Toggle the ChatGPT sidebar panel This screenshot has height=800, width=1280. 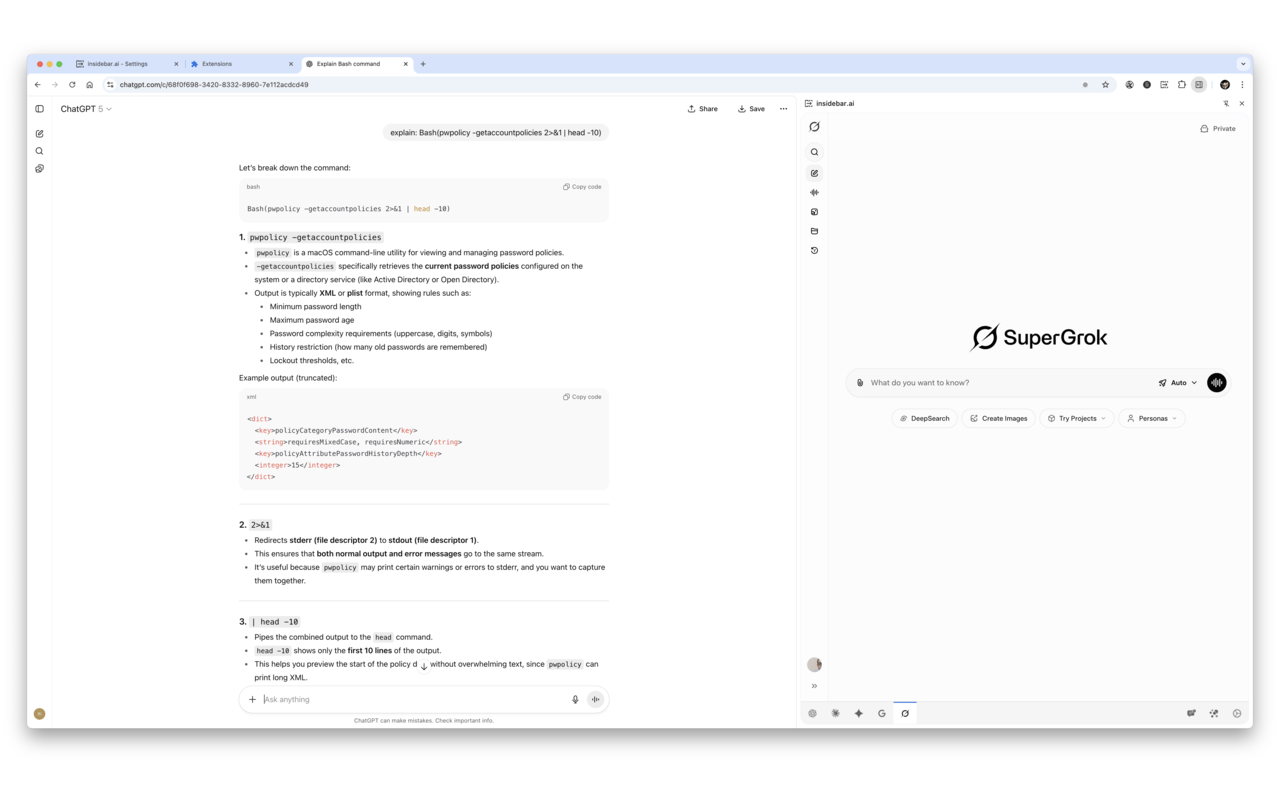(40, 109)
